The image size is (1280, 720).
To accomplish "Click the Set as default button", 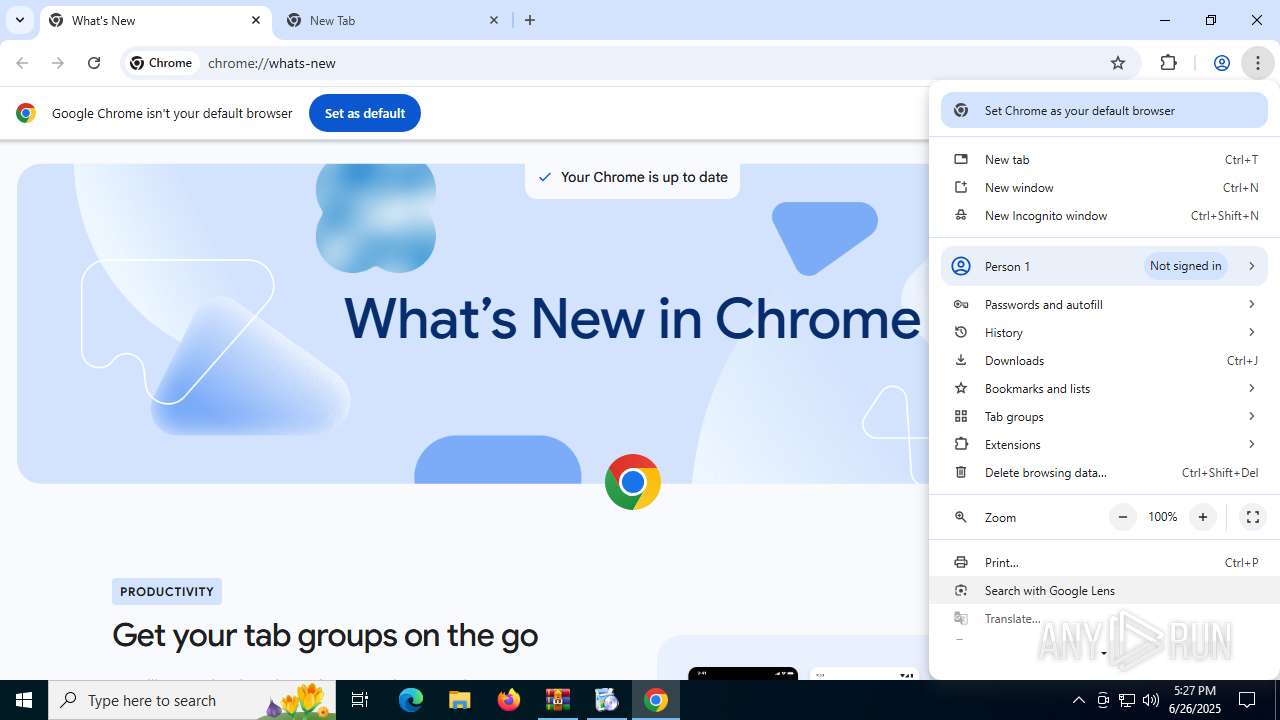I will [365, 113].
